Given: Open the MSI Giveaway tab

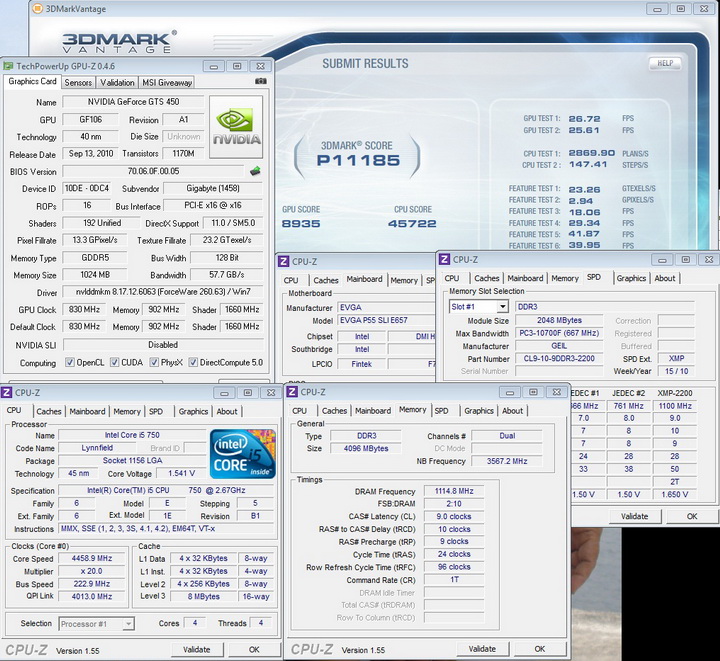Looking at the screenshot, I should 167,83.
